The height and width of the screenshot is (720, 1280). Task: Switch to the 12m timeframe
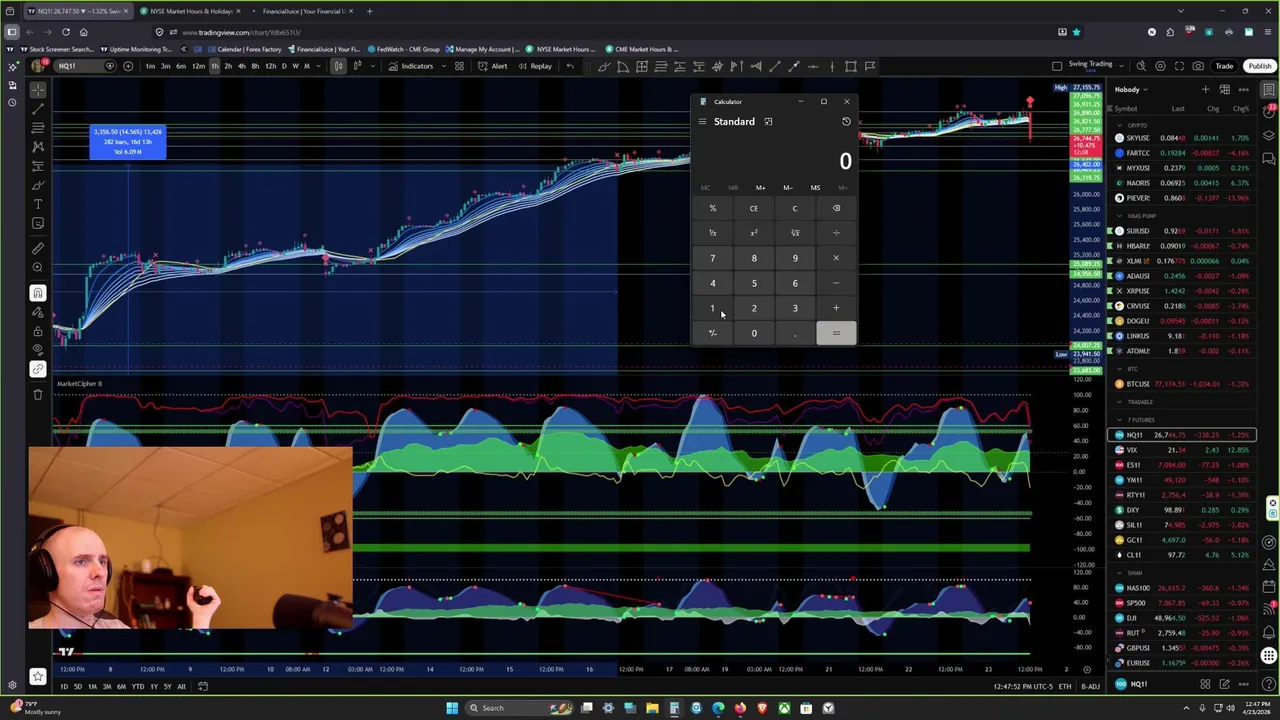coord(197,66)
